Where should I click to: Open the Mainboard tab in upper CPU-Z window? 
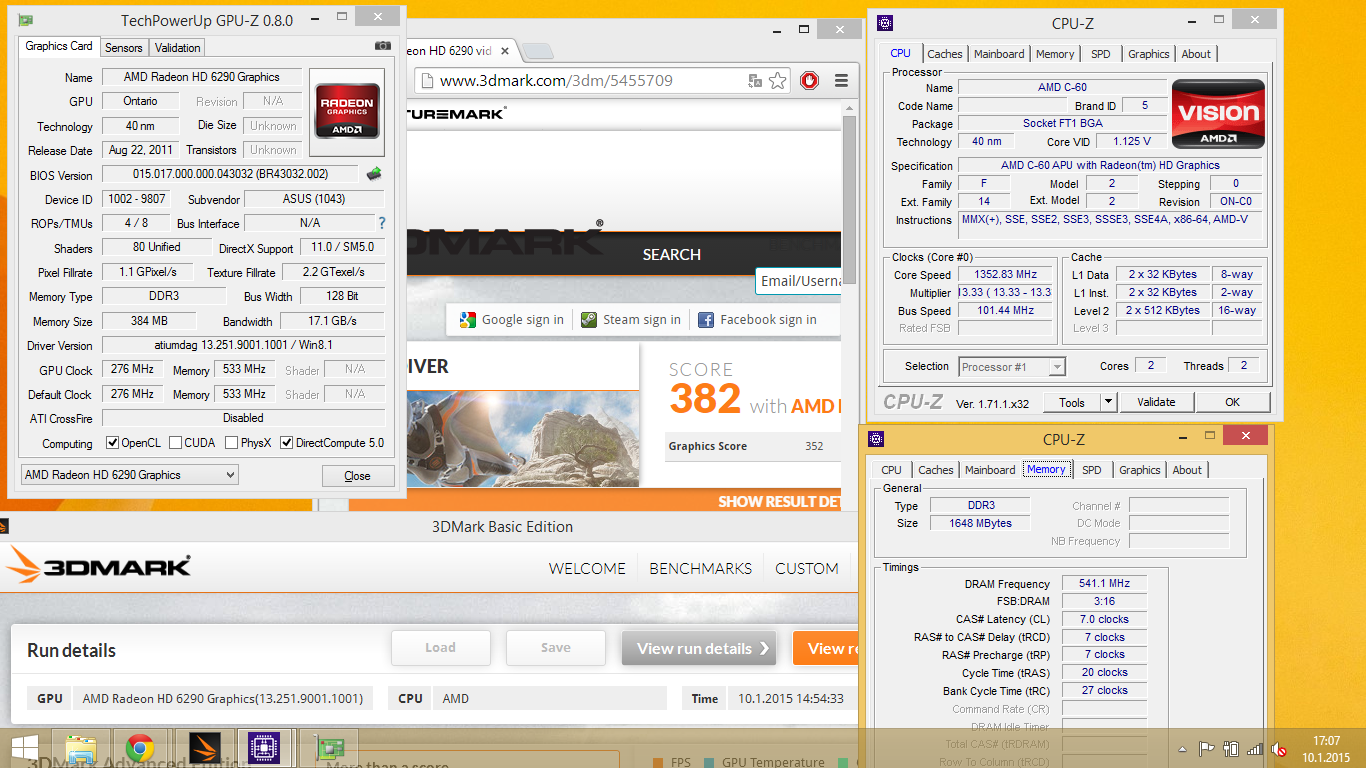click(999, 54)
